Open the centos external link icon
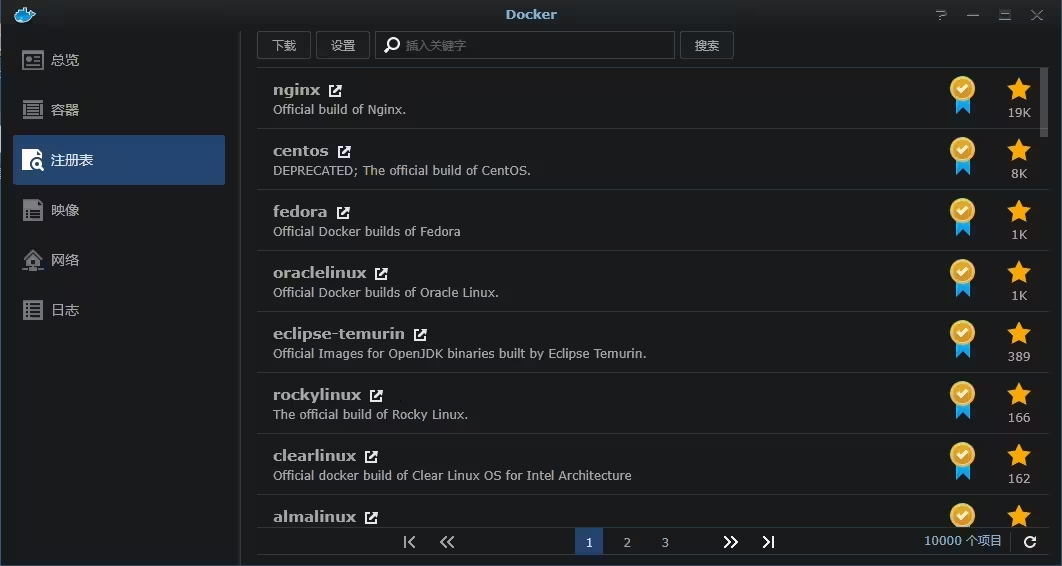The image size is (1062, 566). [344, 152]
